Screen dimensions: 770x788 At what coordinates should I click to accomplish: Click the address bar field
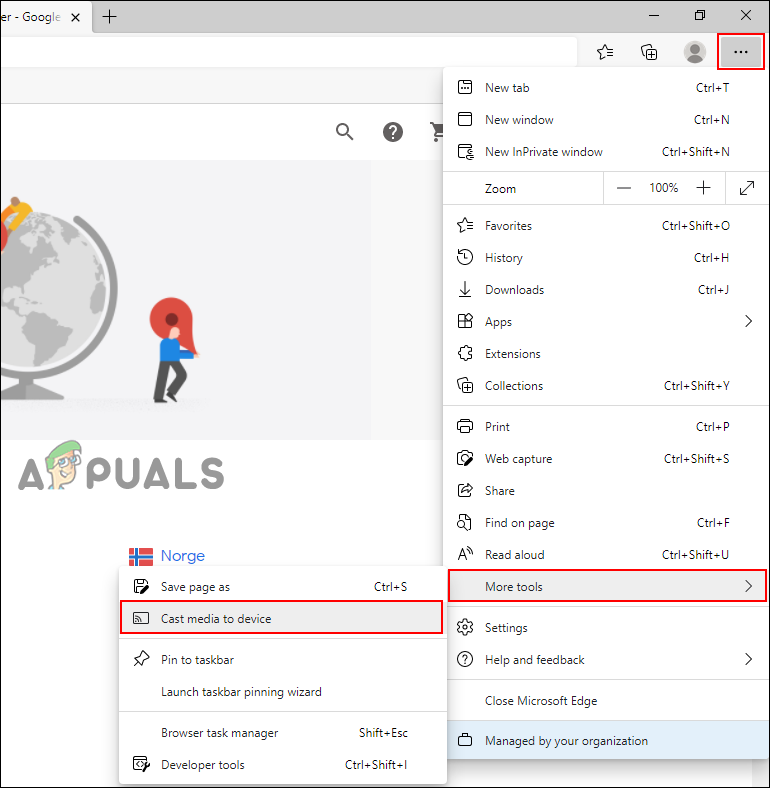pyautogui.click(x=288, y=52)
